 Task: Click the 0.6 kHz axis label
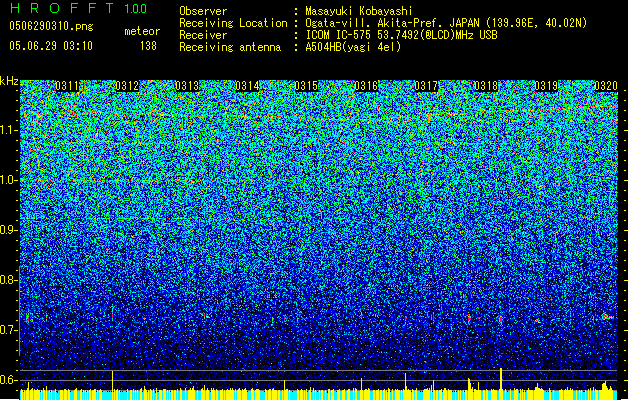8,380
